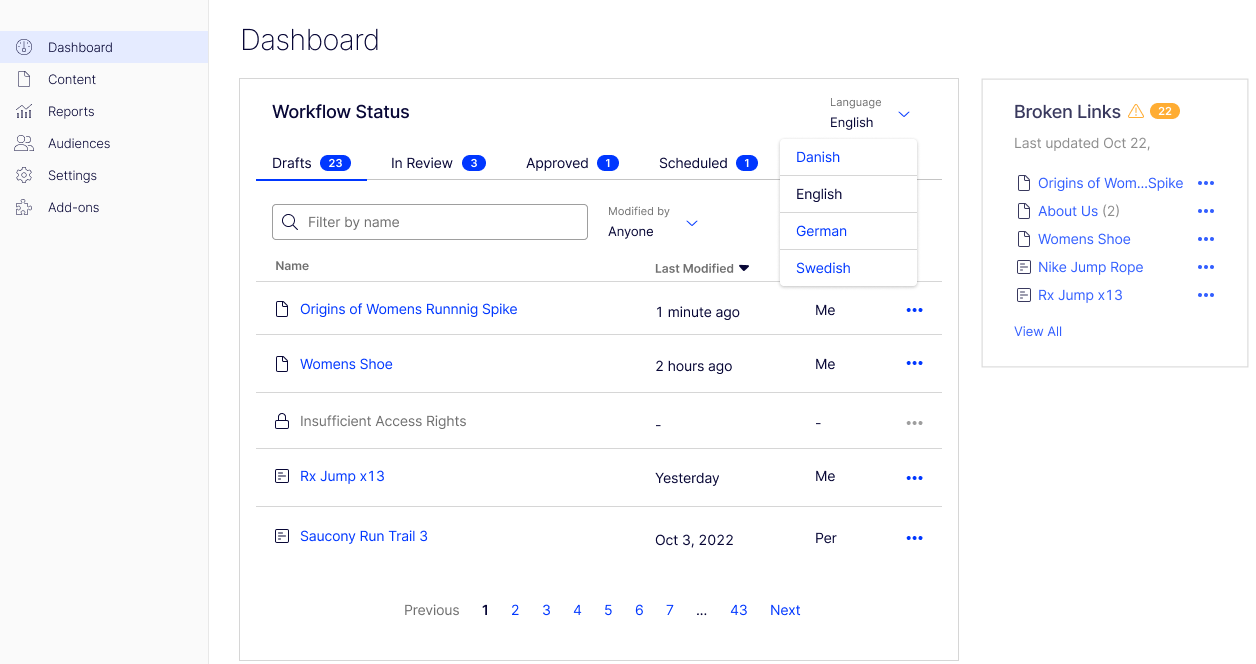1256x664 pixels.
Task: Open Rx Jump x13 in Broken Links
Action: pos(1080,295)
